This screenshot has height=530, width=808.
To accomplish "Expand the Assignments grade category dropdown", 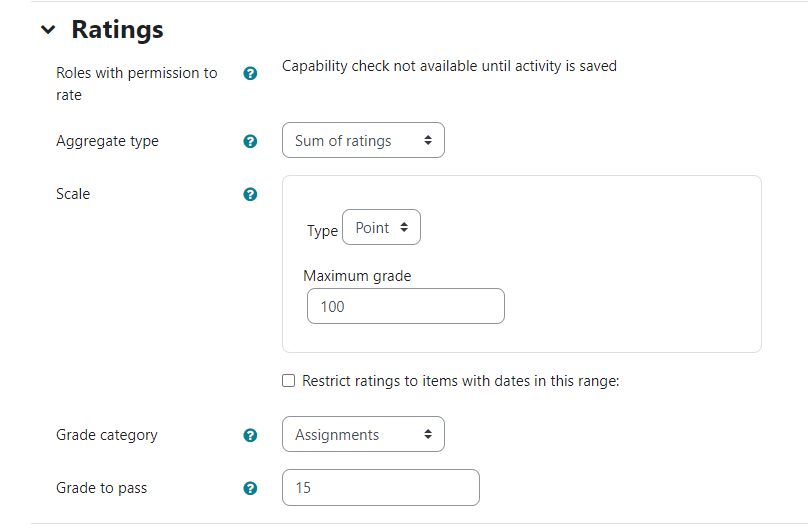I will tap(363, 435).
